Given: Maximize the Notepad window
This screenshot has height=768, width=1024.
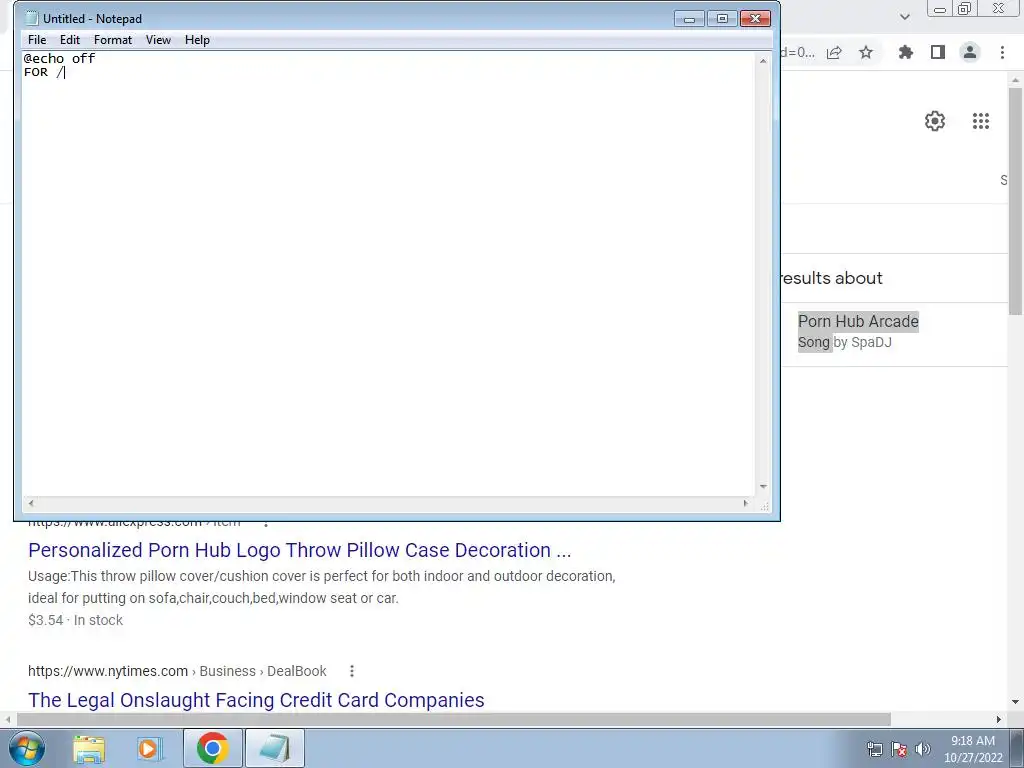Looking at the screenshot, I should [x=722, y=19].
